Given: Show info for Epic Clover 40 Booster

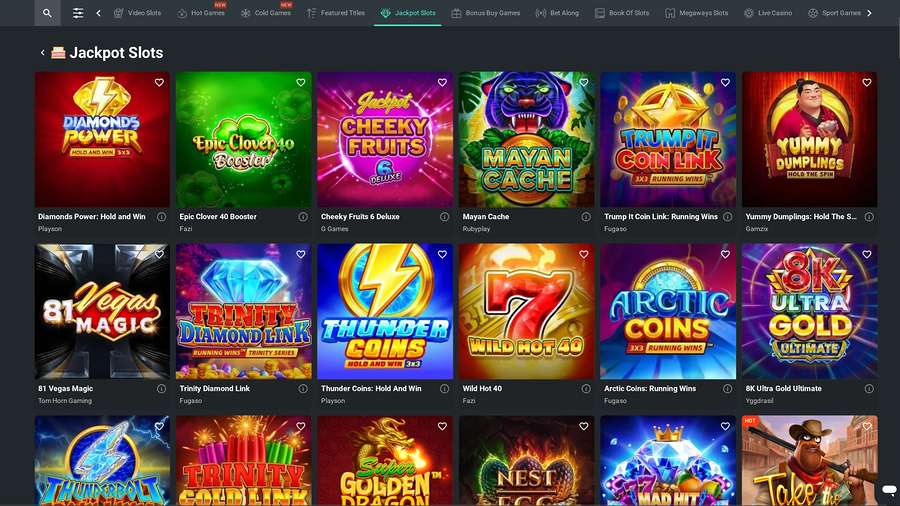Looking at the screenshot, I should click(x=303, y=217).
